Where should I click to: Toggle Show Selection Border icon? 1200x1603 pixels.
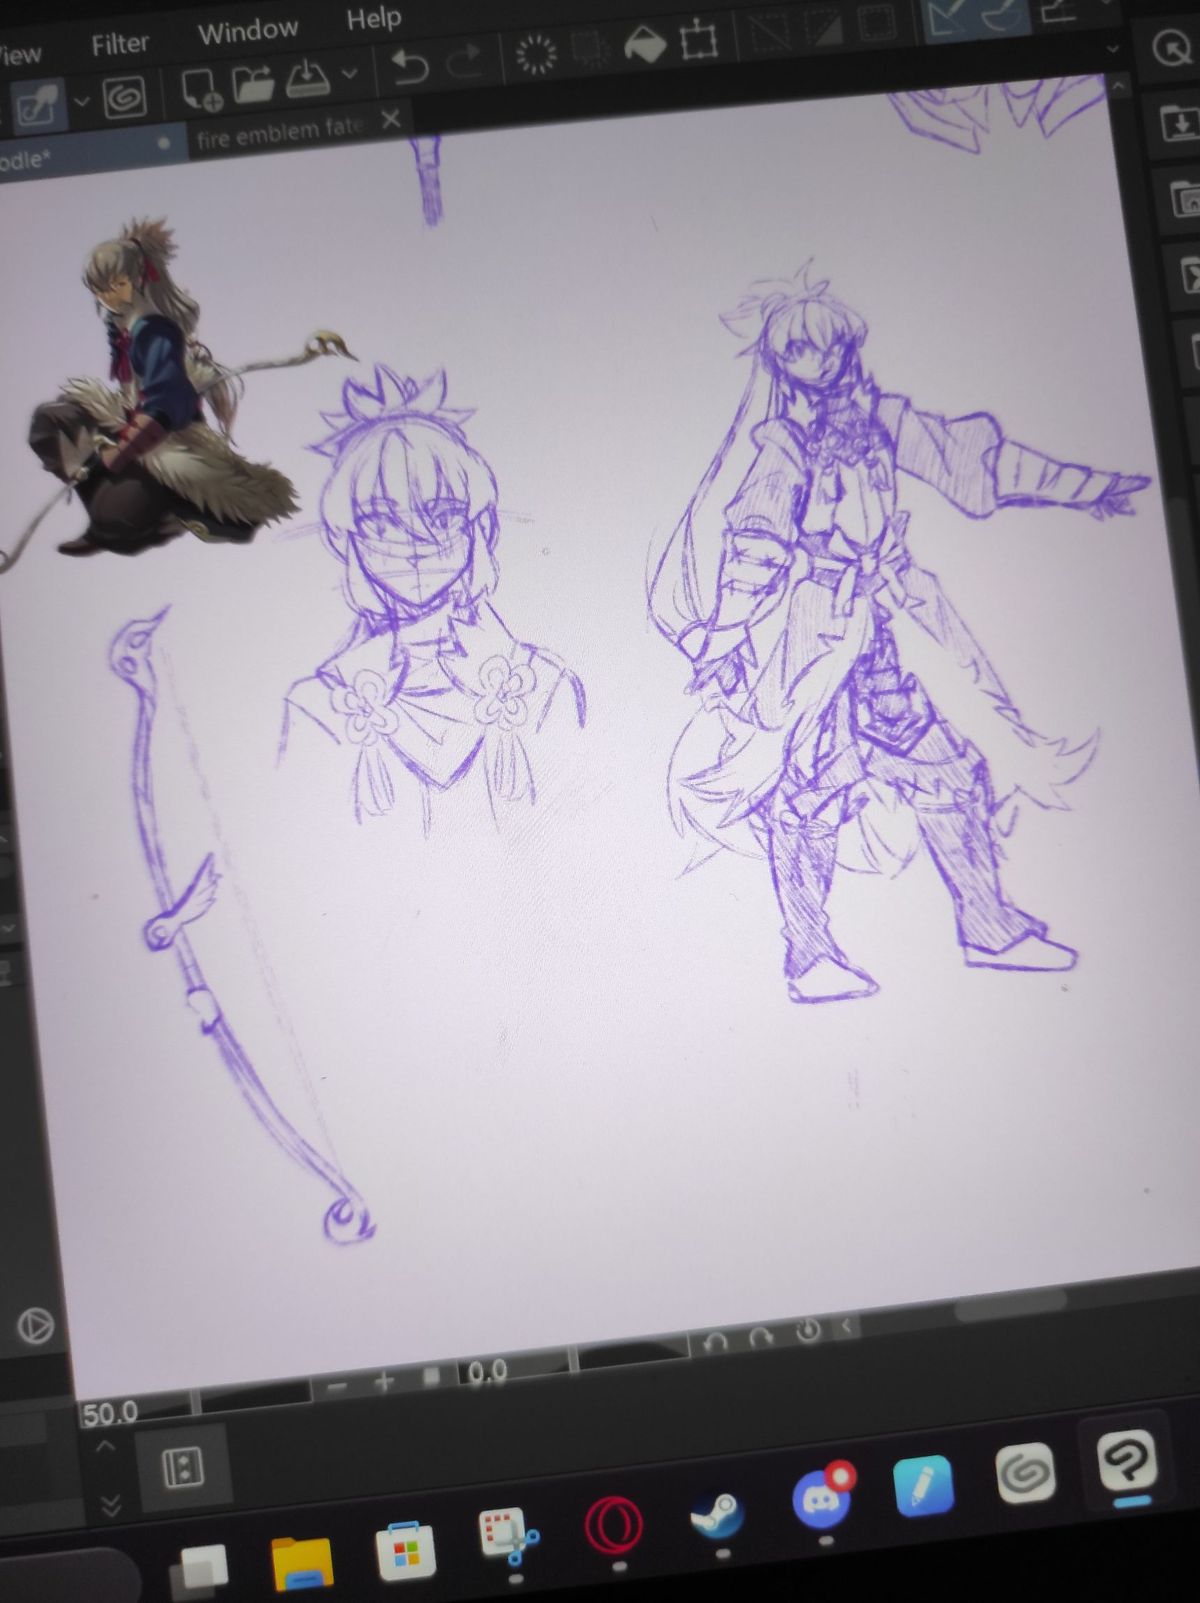877,22
